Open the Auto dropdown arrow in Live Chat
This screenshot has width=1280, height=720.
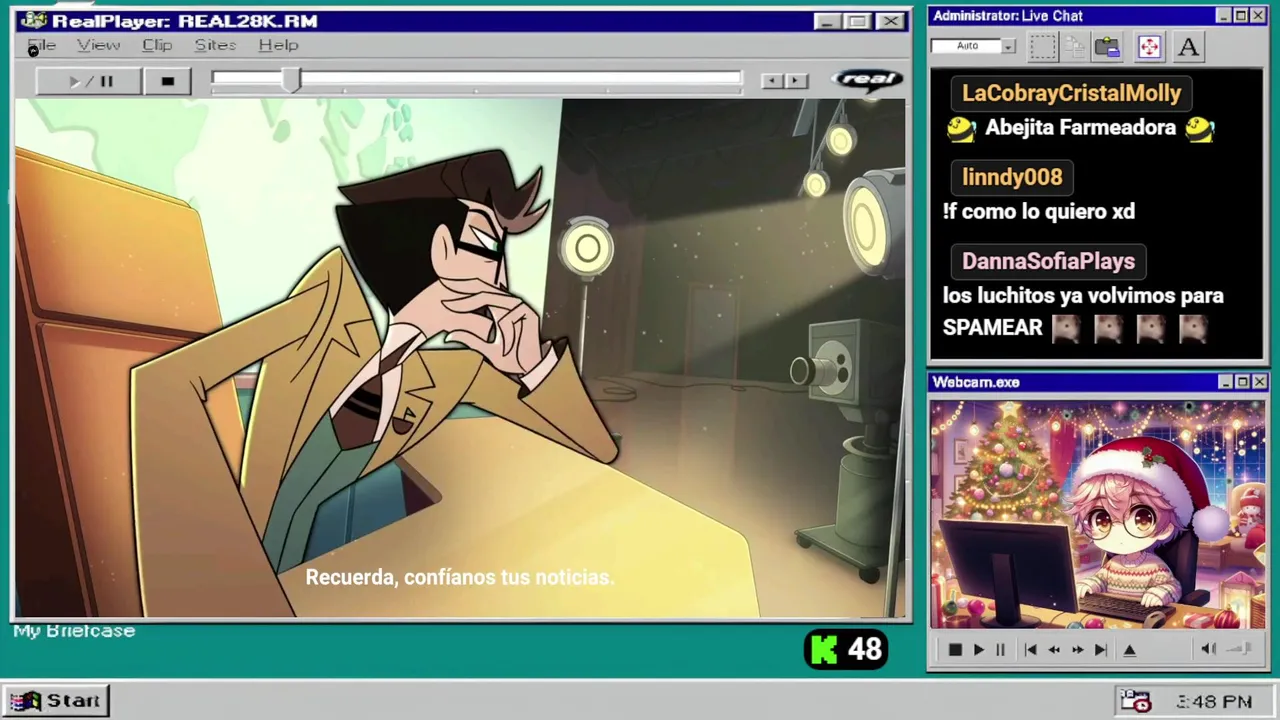click(x=1008, y=46)
